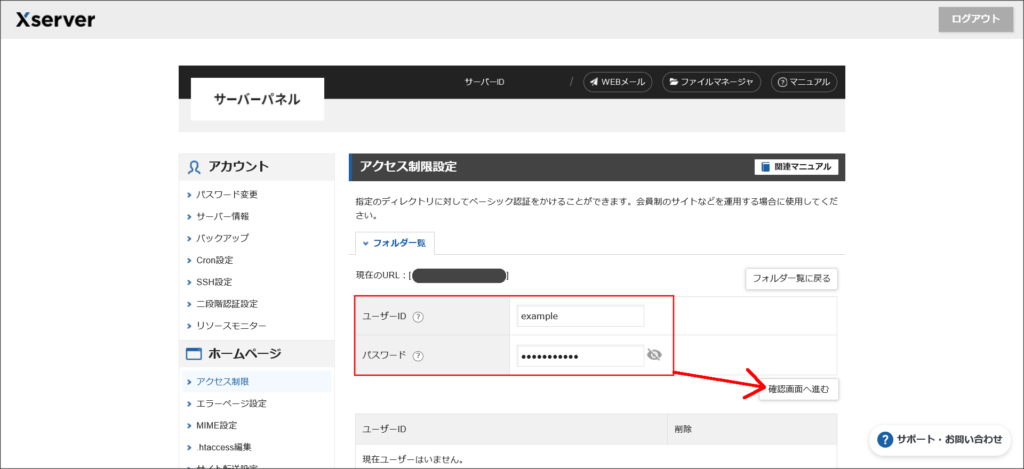The image size is (1024, 469).
Task: Open サーバー情報 in the sidebar
Action: [x=222, y=216]
